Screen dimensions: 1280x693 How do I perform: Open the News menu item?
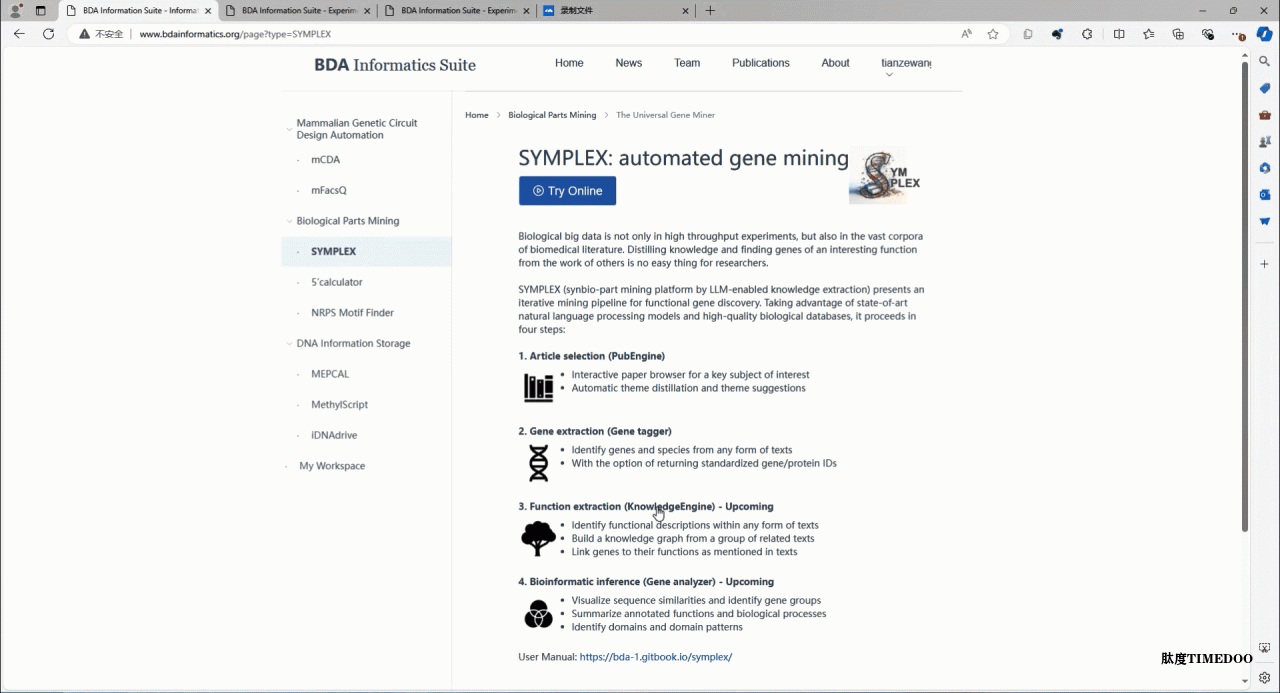(629, 63)
